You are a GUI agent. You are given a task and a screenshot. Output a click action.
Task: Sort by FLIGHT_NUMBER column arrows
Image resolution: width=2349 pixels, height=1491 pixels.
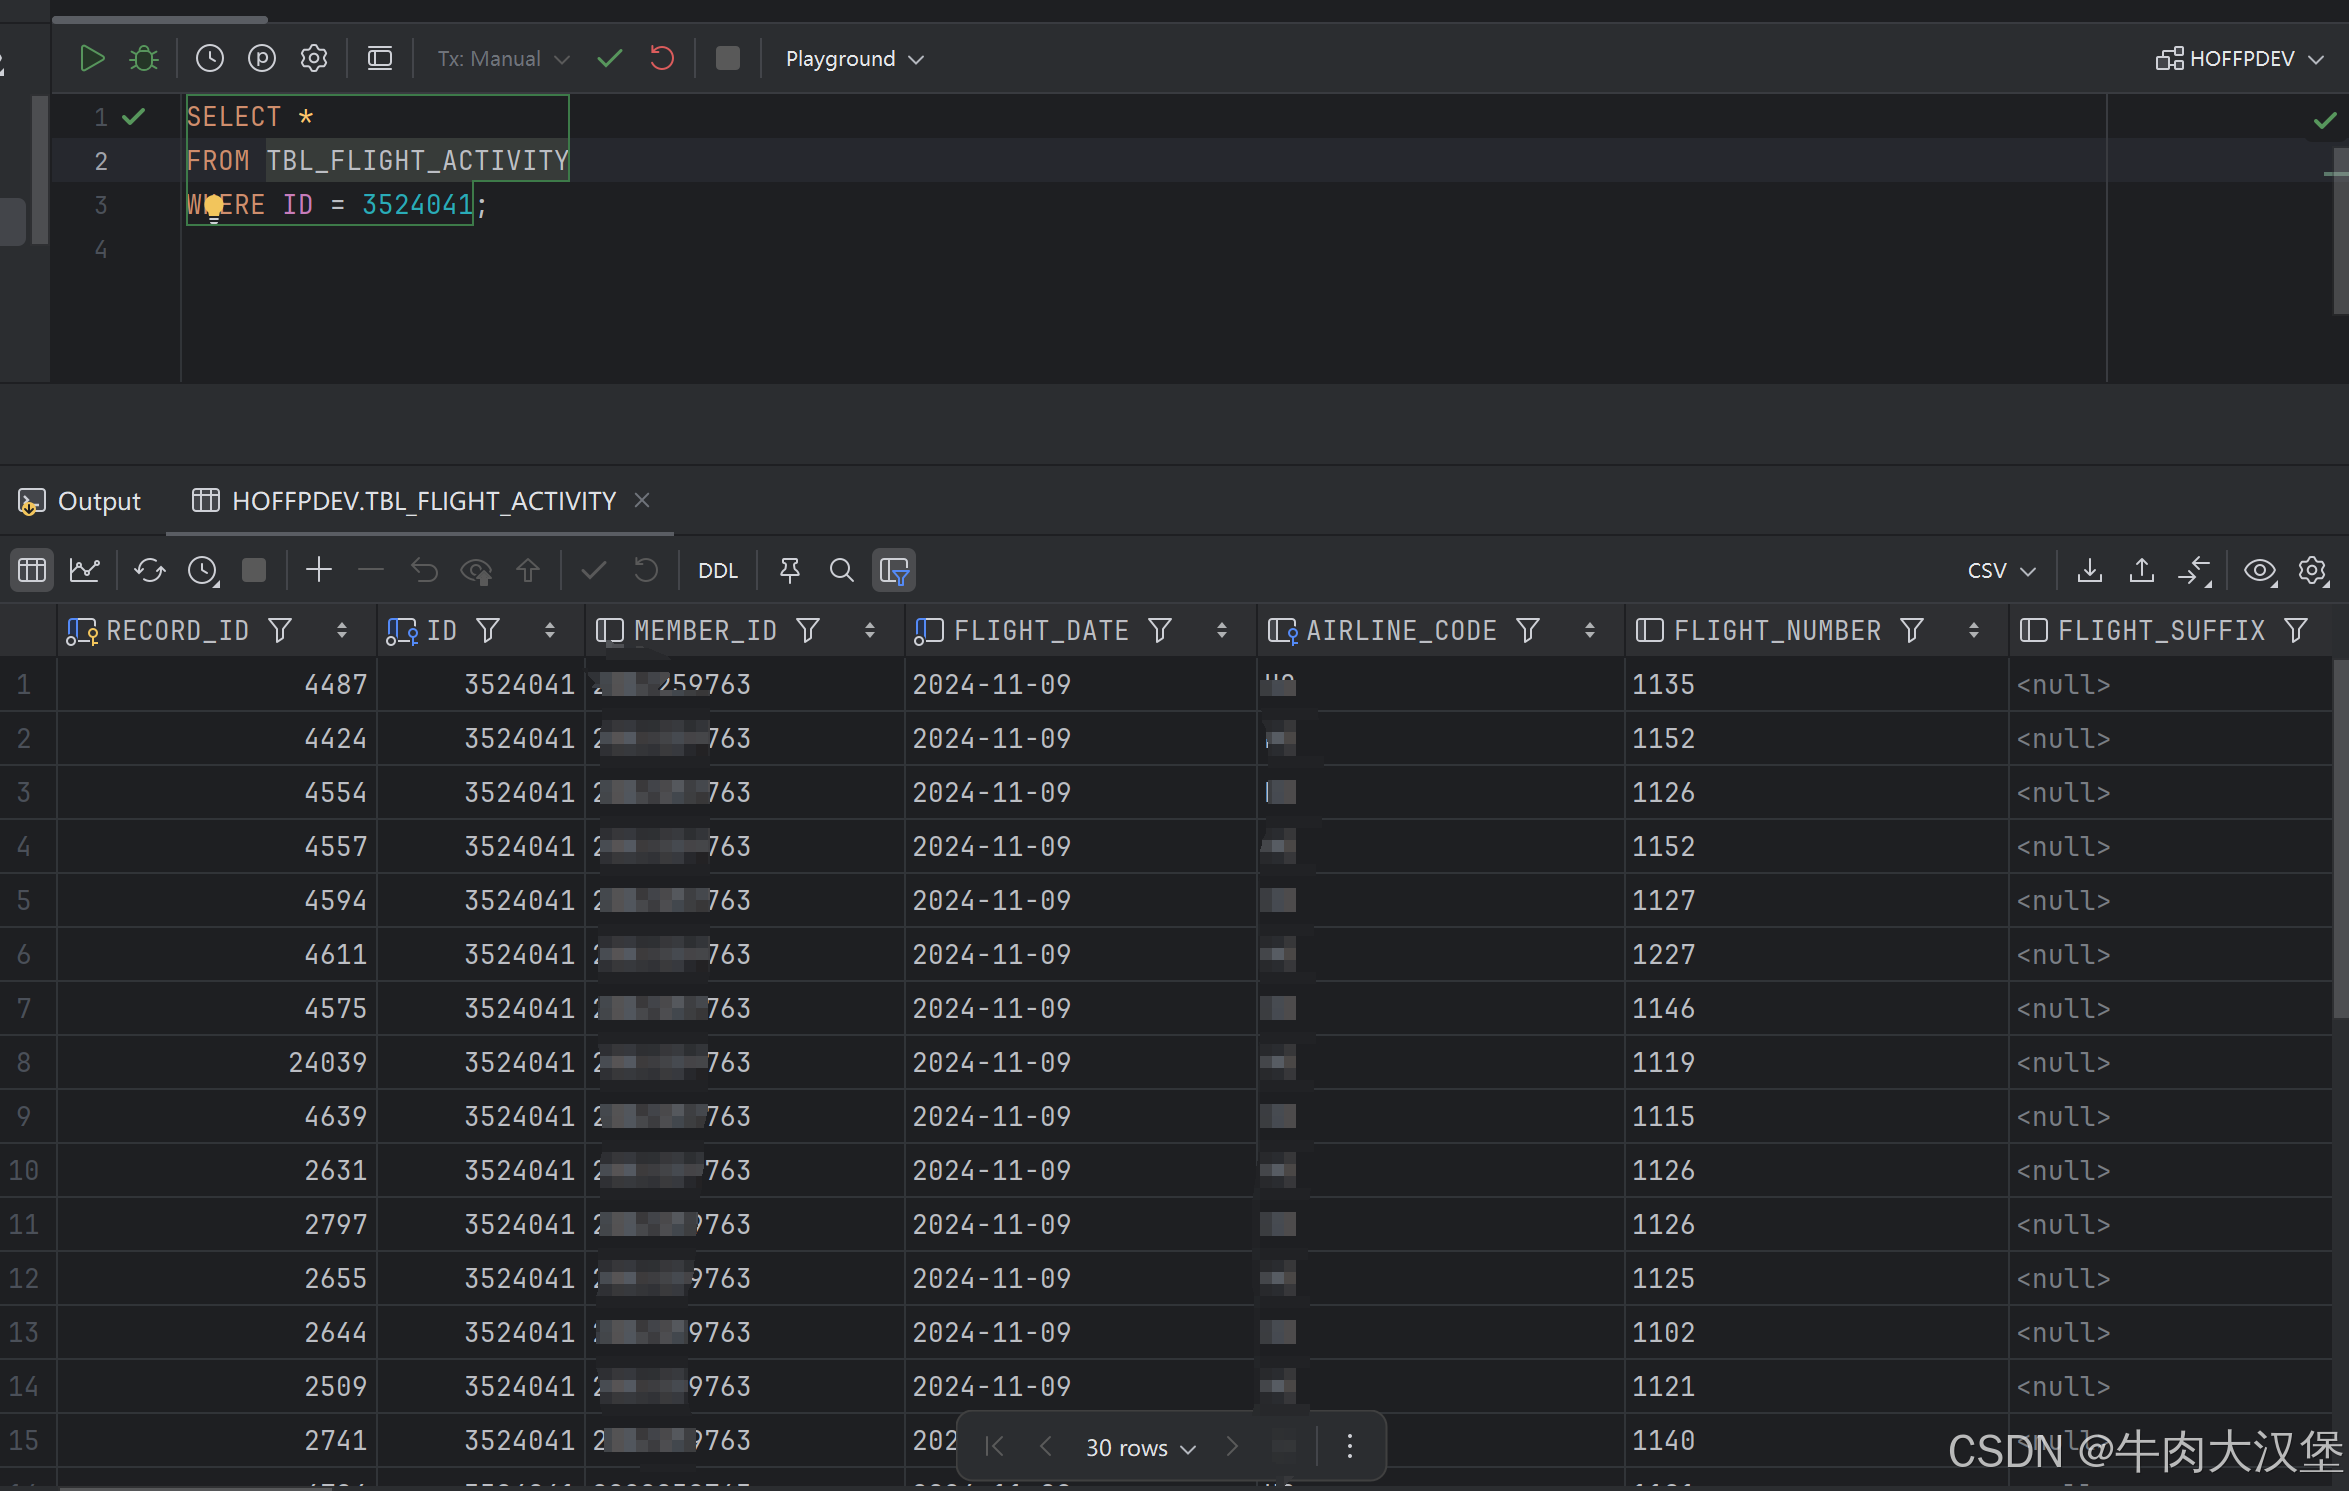click(1974, 630)
